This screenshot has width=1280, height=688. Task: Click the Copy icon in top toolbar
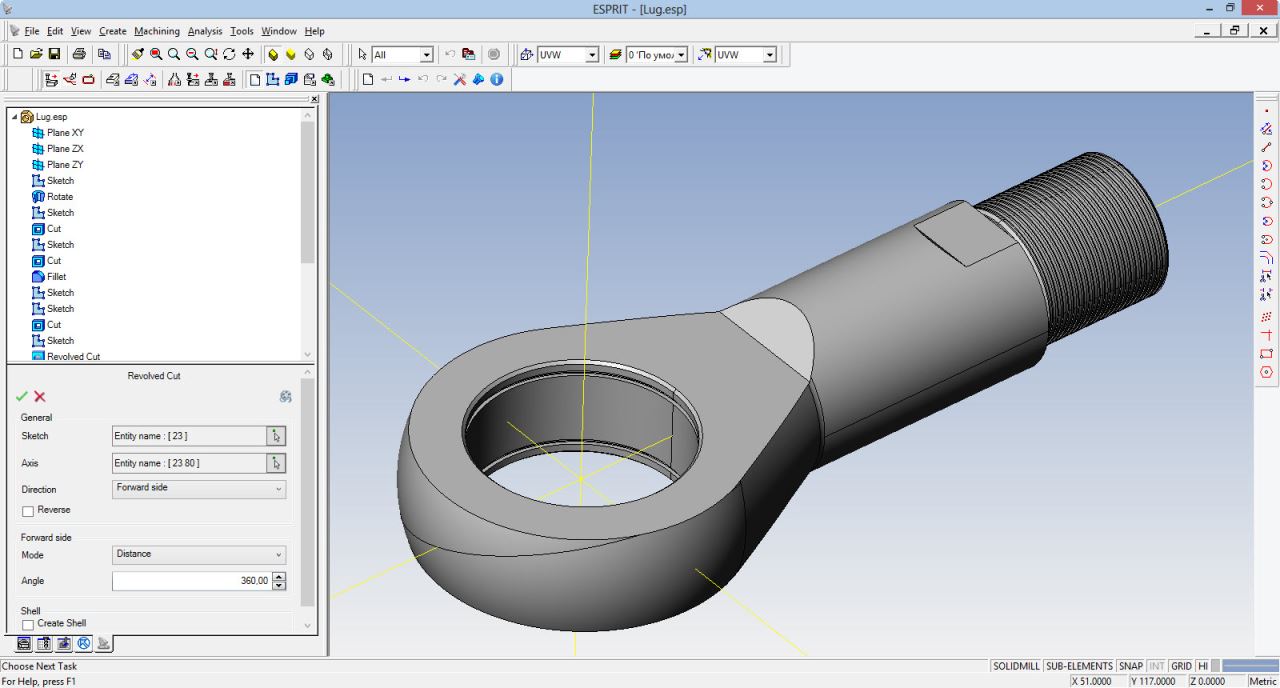pyautogui.click(x=104, y=54)
